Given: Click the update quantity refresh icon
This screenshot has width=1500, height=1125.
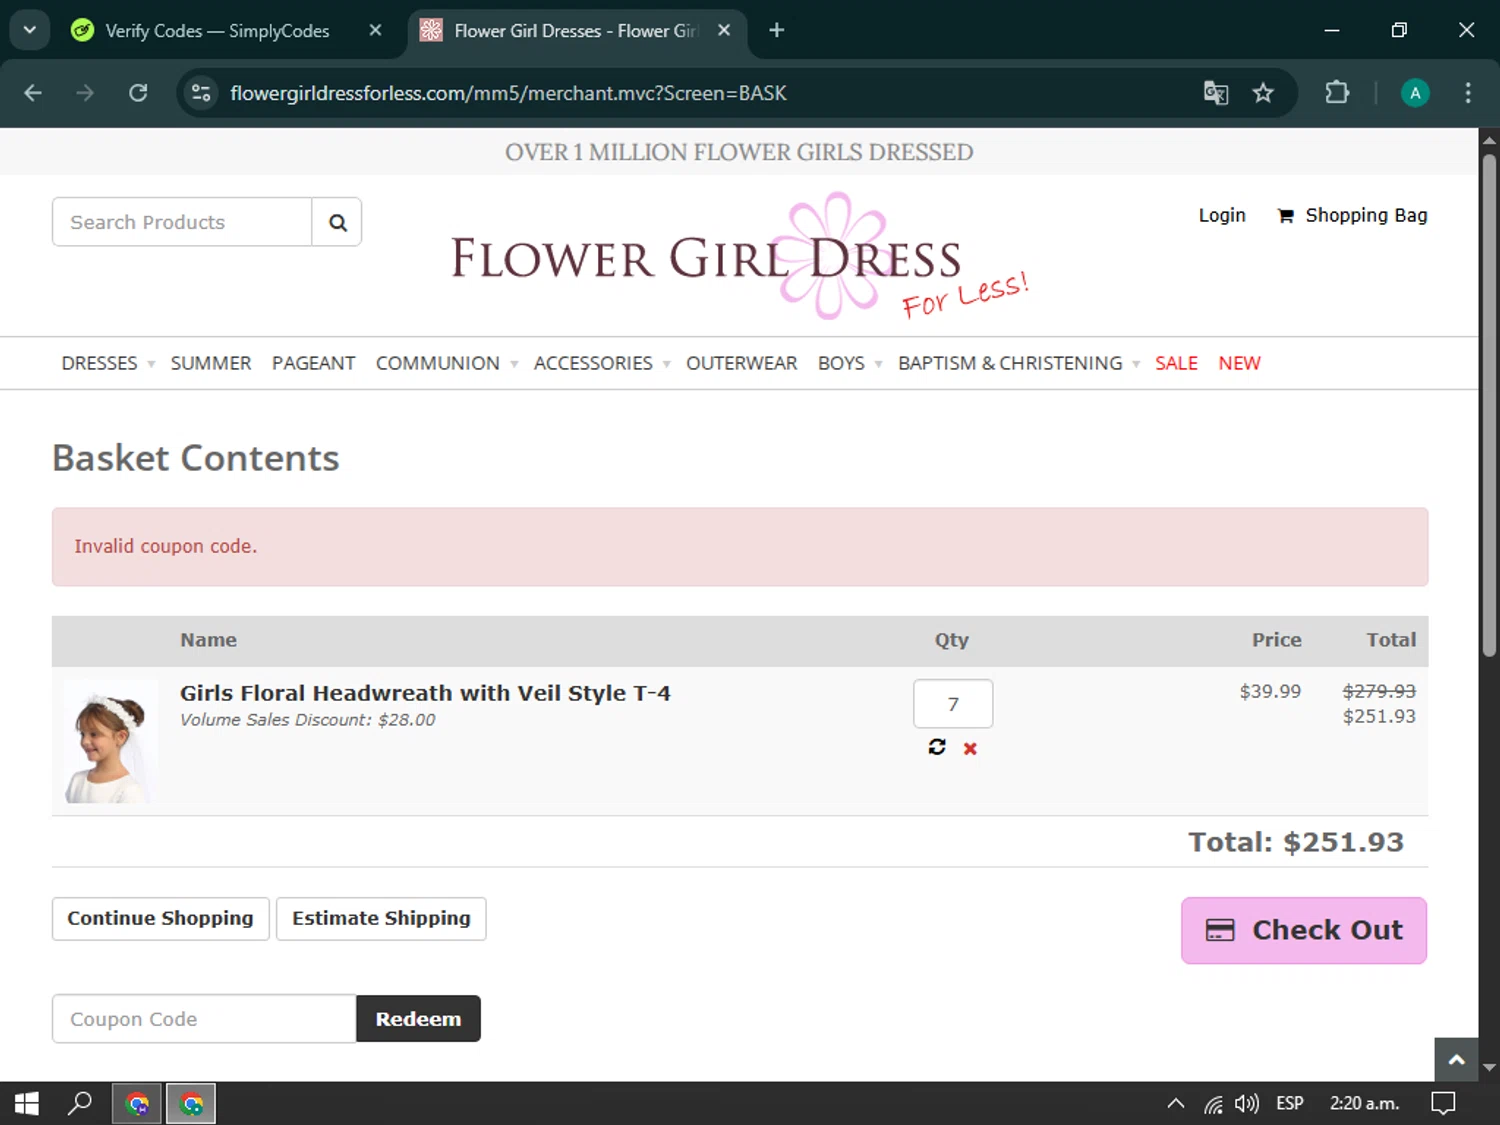Looking at the screenshot, I should tap(937, 747).
